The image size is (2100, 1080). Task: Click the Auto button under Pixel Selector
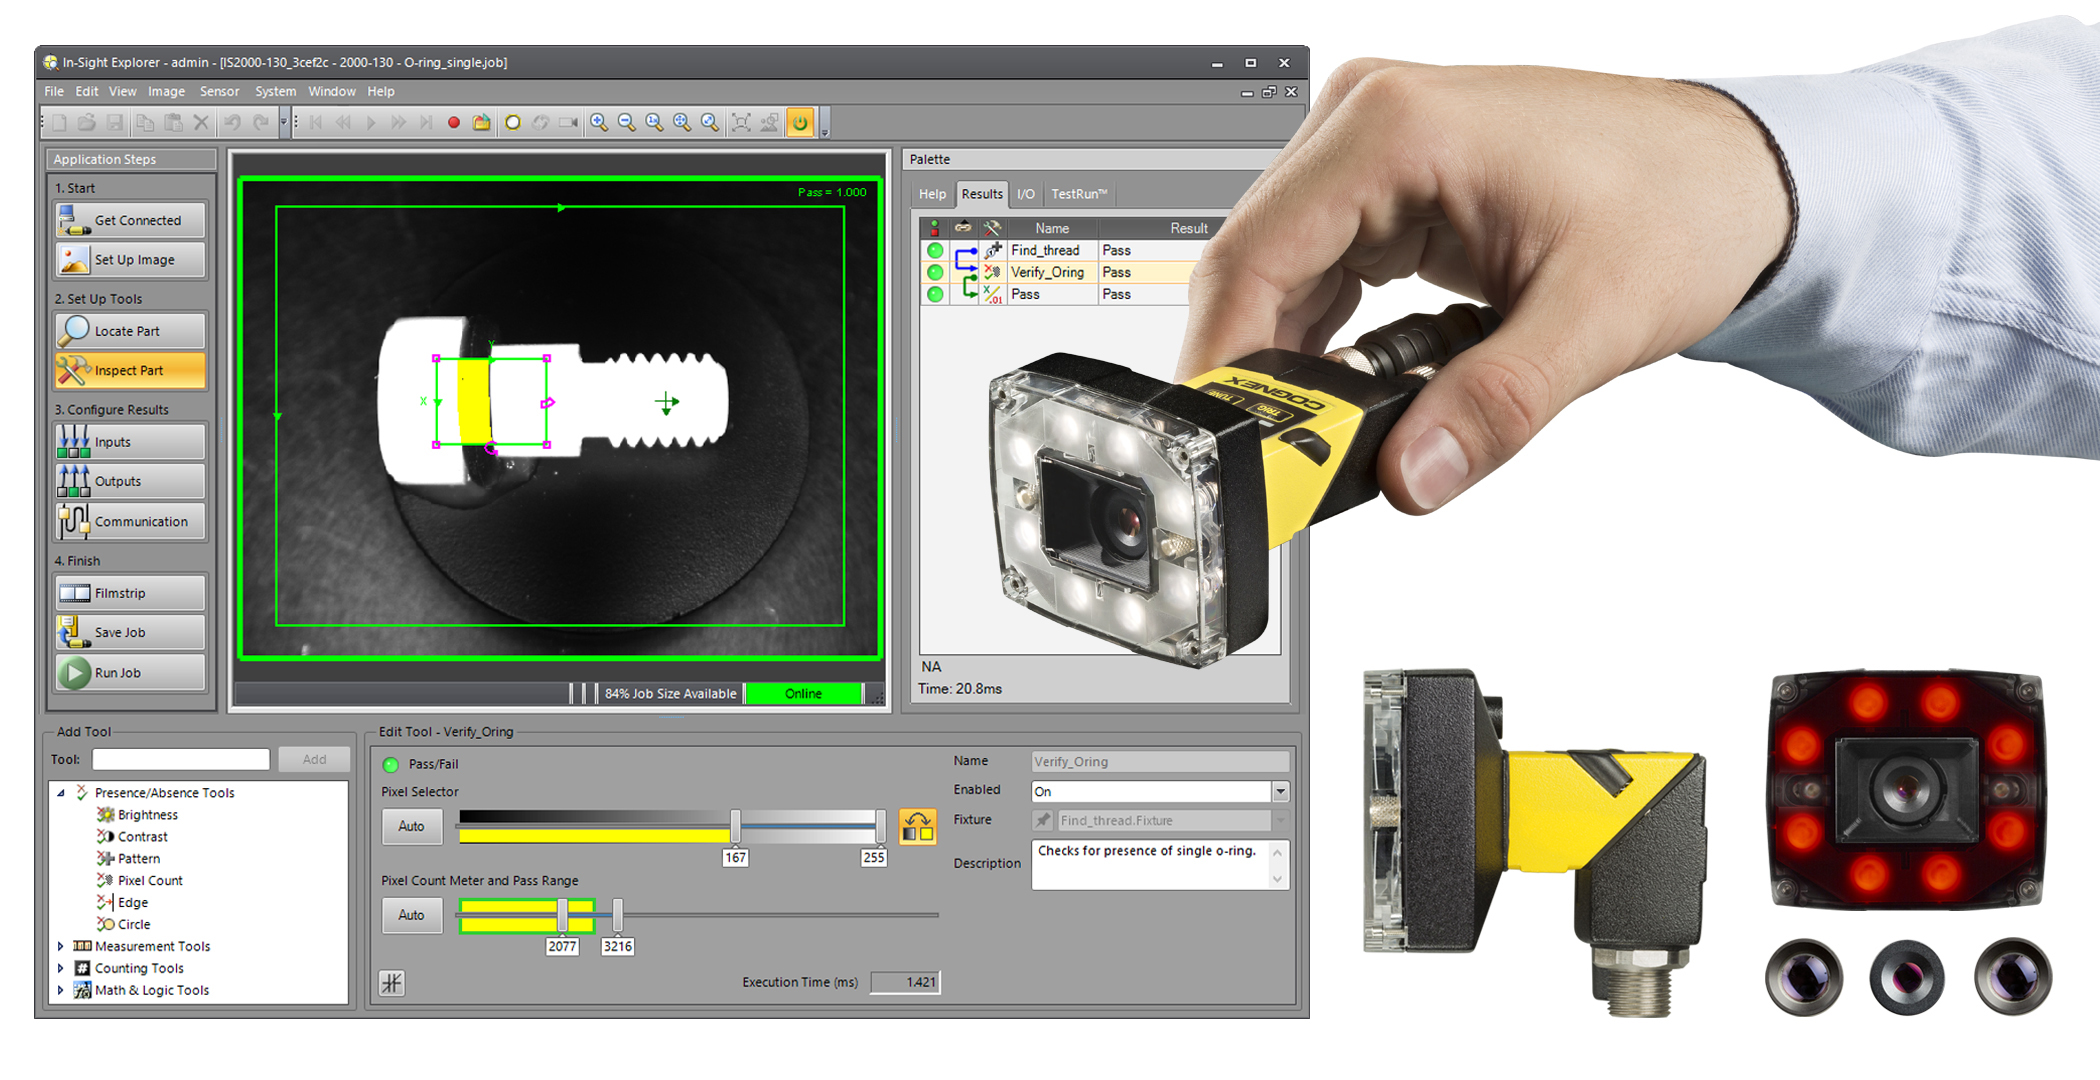coord(411,826)
